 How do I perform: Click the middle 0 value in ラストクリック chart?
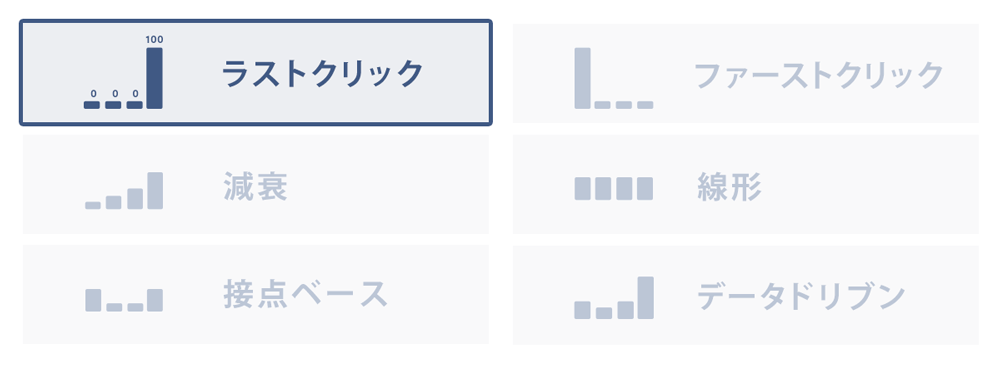tap(114, 94)
